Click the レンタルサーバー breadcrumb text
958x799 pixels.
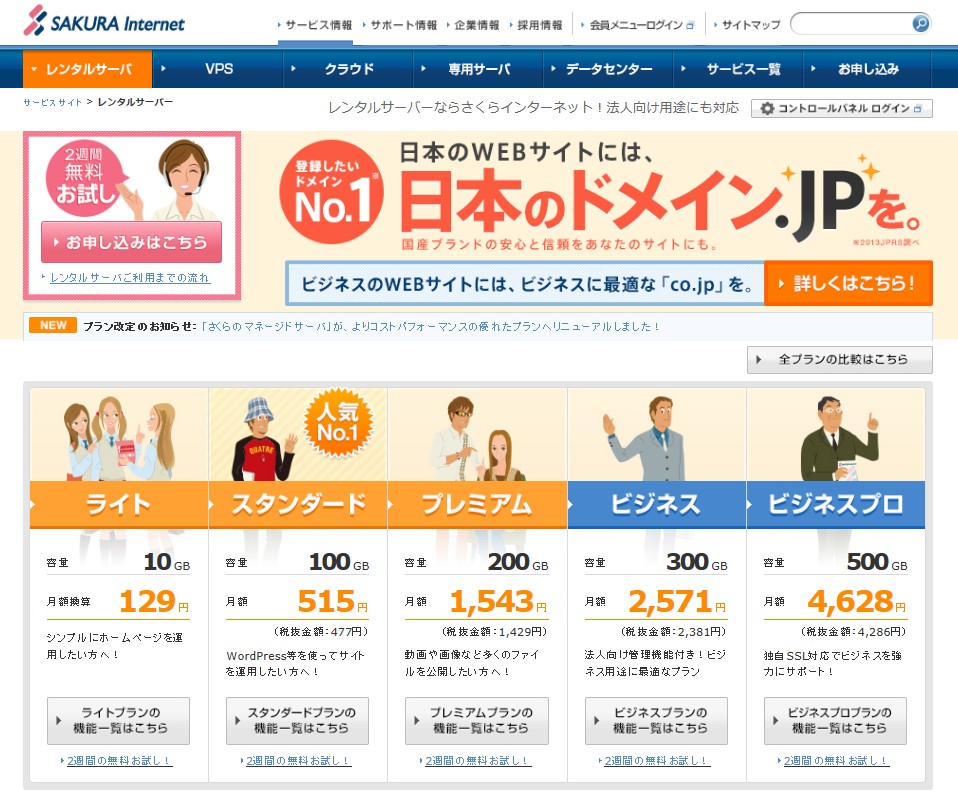135,102
